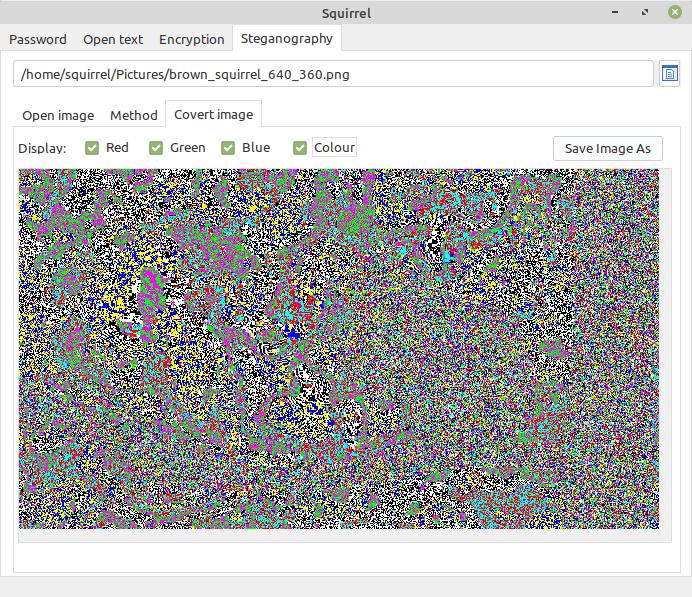Toggle the Colour display checkbox
Viewport: 692px width, 597px height.
300,148
